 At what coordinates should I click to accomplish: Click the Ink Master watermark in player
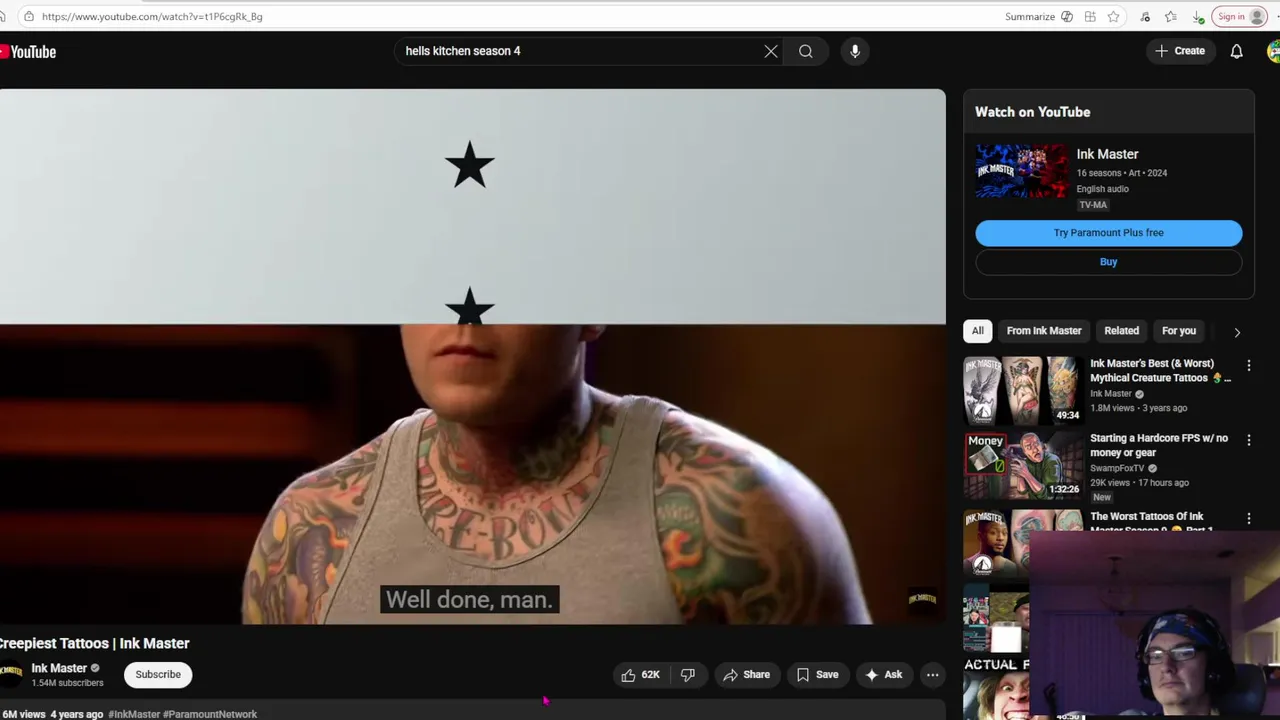(922, 600)
